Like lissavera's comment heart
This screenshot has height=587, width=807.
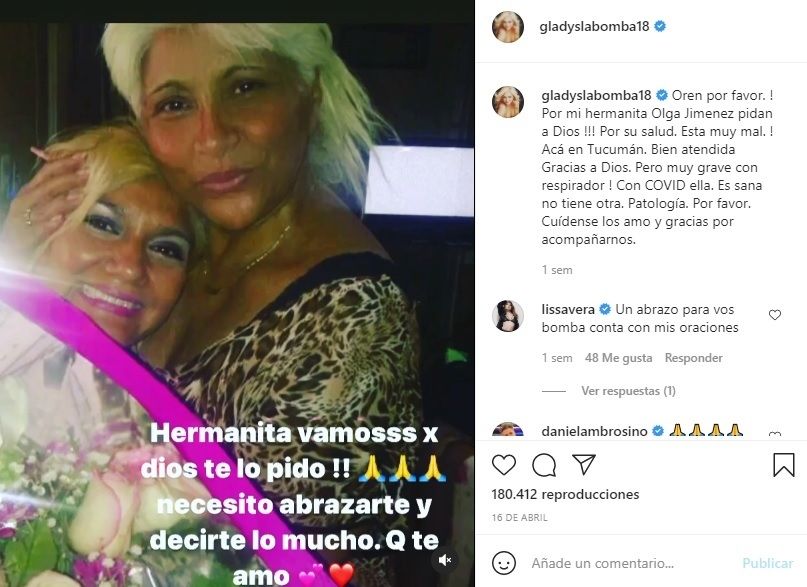[775, 315]
